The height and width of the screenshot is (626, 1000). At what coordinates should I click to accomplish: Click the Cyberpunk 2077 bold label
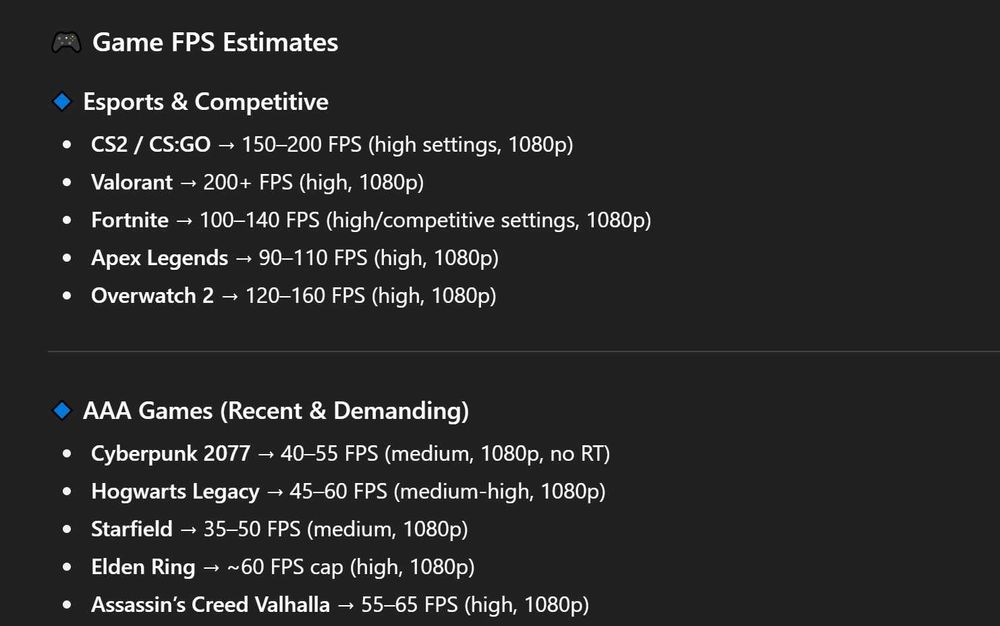click(170, 453)
